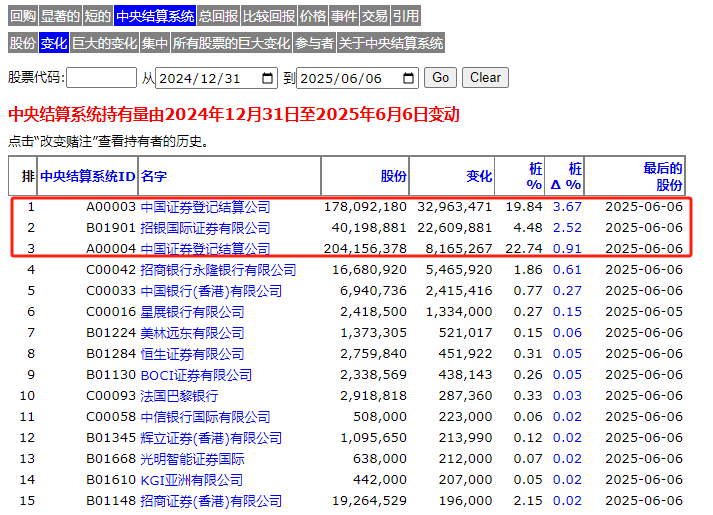
Task: Open the 巨大的变化 sub-tab
Action: [x=105, y=43]
